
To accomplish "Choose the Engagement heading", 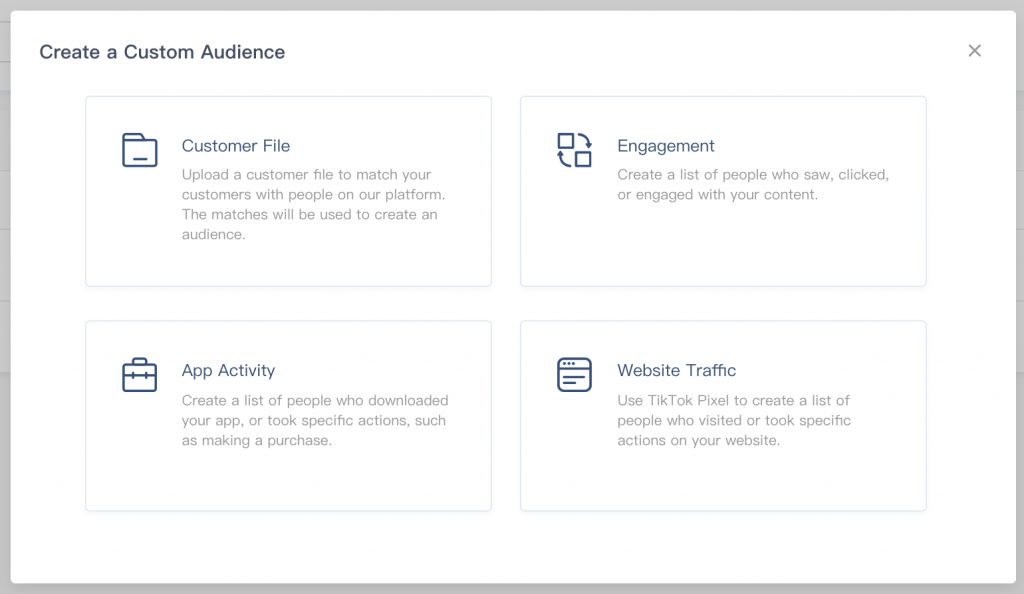I will [666, 146].
